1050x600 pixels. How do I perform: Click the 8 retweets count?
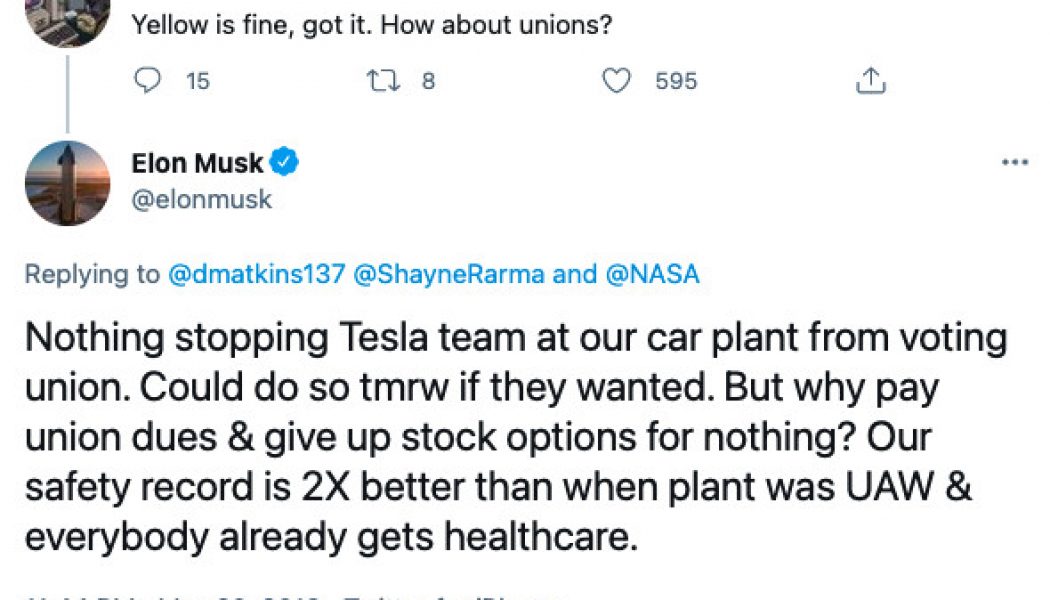[428, 81]
